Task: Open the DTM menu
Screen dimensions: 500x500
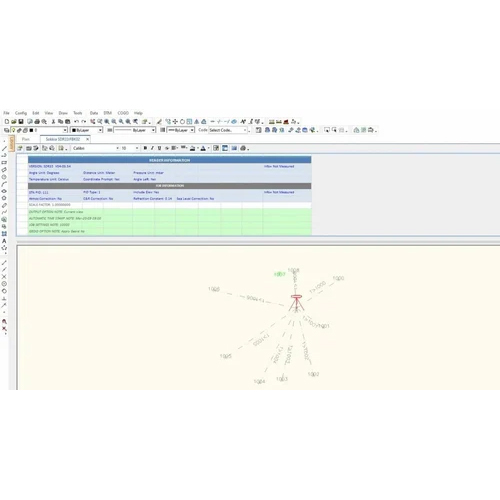Action: [x=107, y=113]
